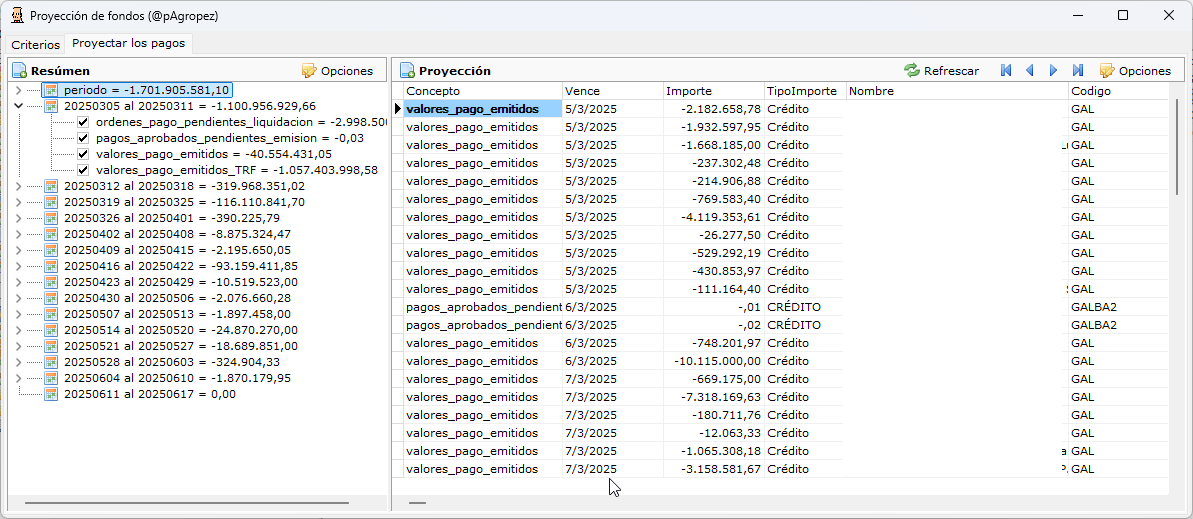Toggle pagos_aprobados_pendientes_emision checkbox
The width and height of the screenshot is (1193, 519).
click(x=84, y=138)
